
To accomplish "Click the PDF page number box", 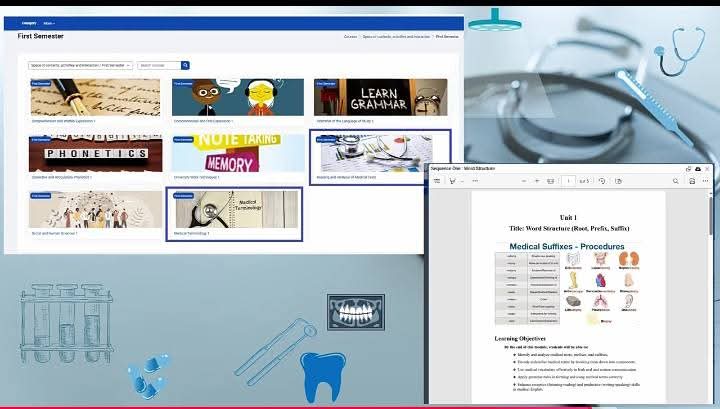I will click(569, 181).
